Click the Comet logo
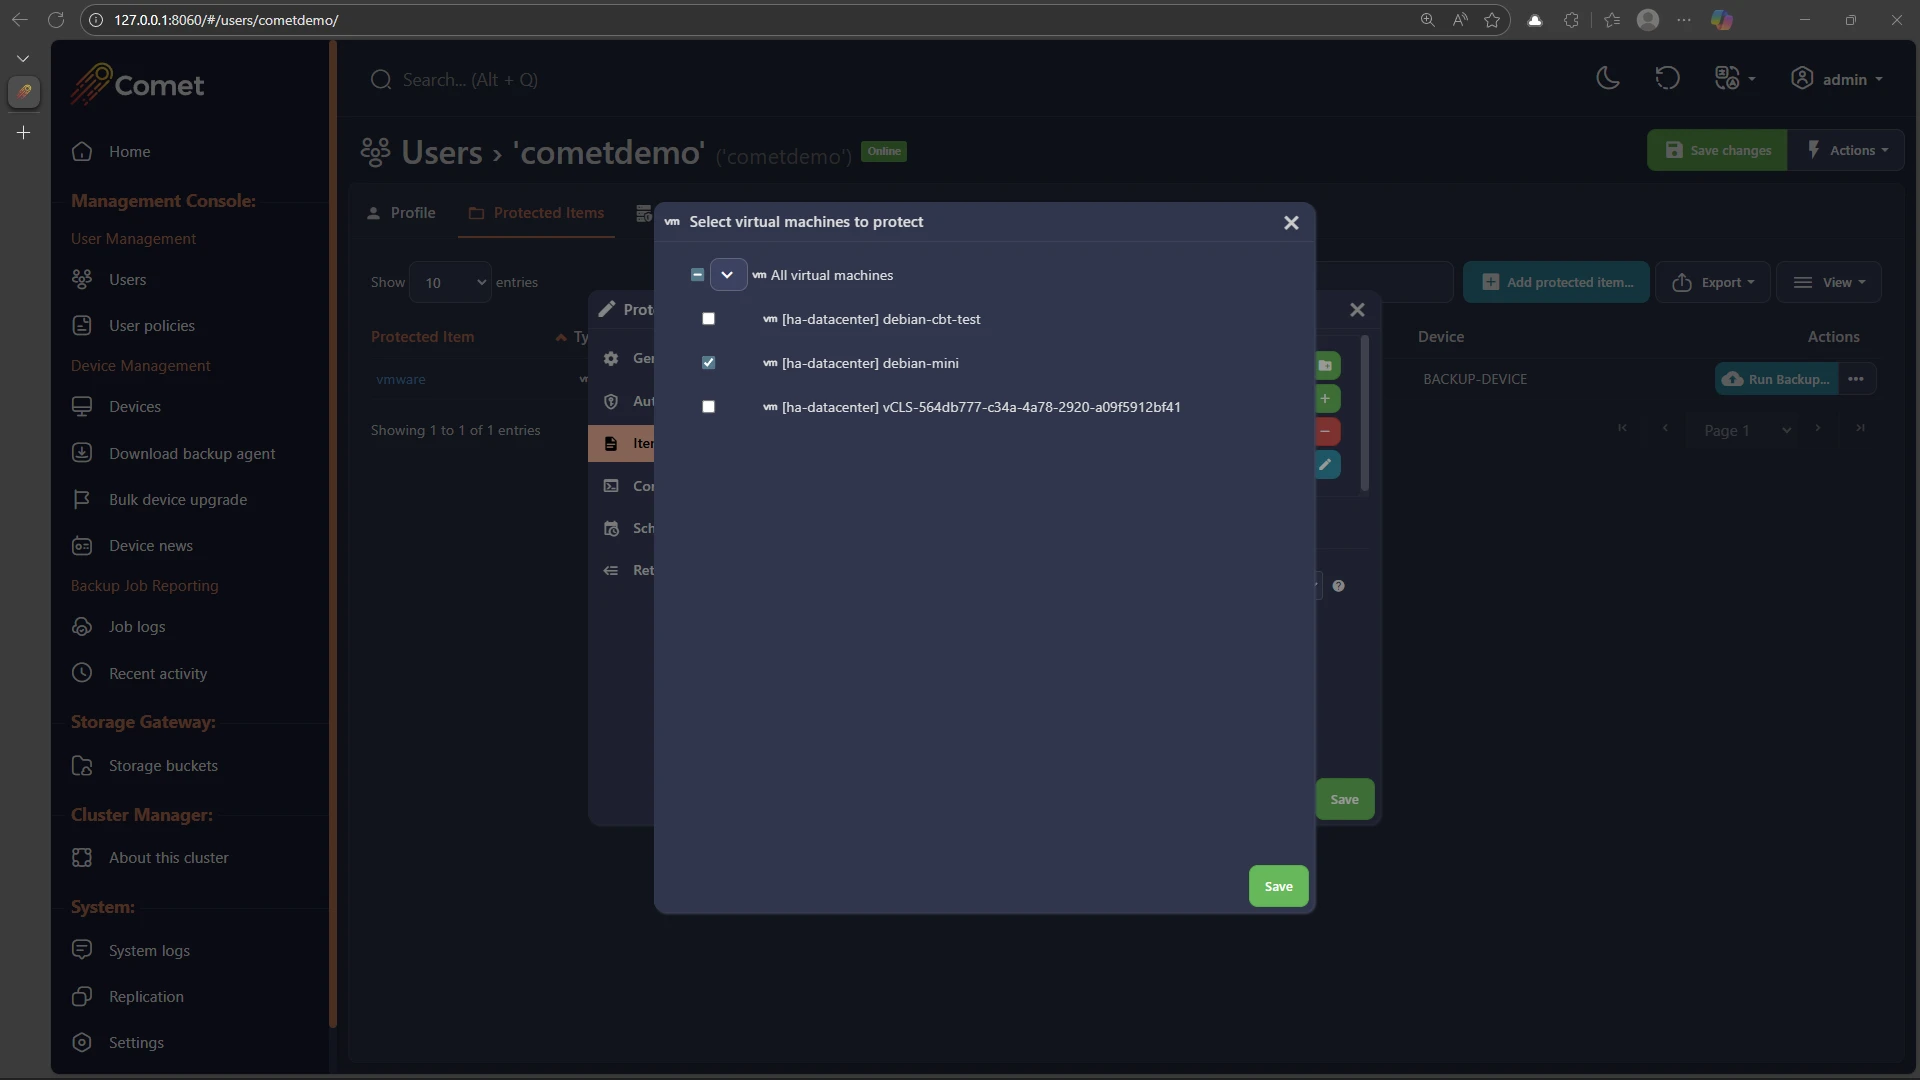Image resolution: width=1920 pixels, height=1080 pixels. 138,84
